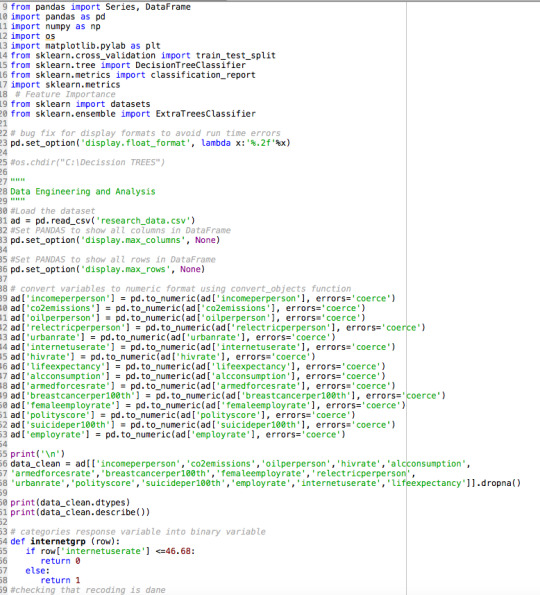Screen dimensions: 540x595
Task: Click the '#checking that recoding is dane' comment
Action: pyautogui.click(x=88, y=590)
